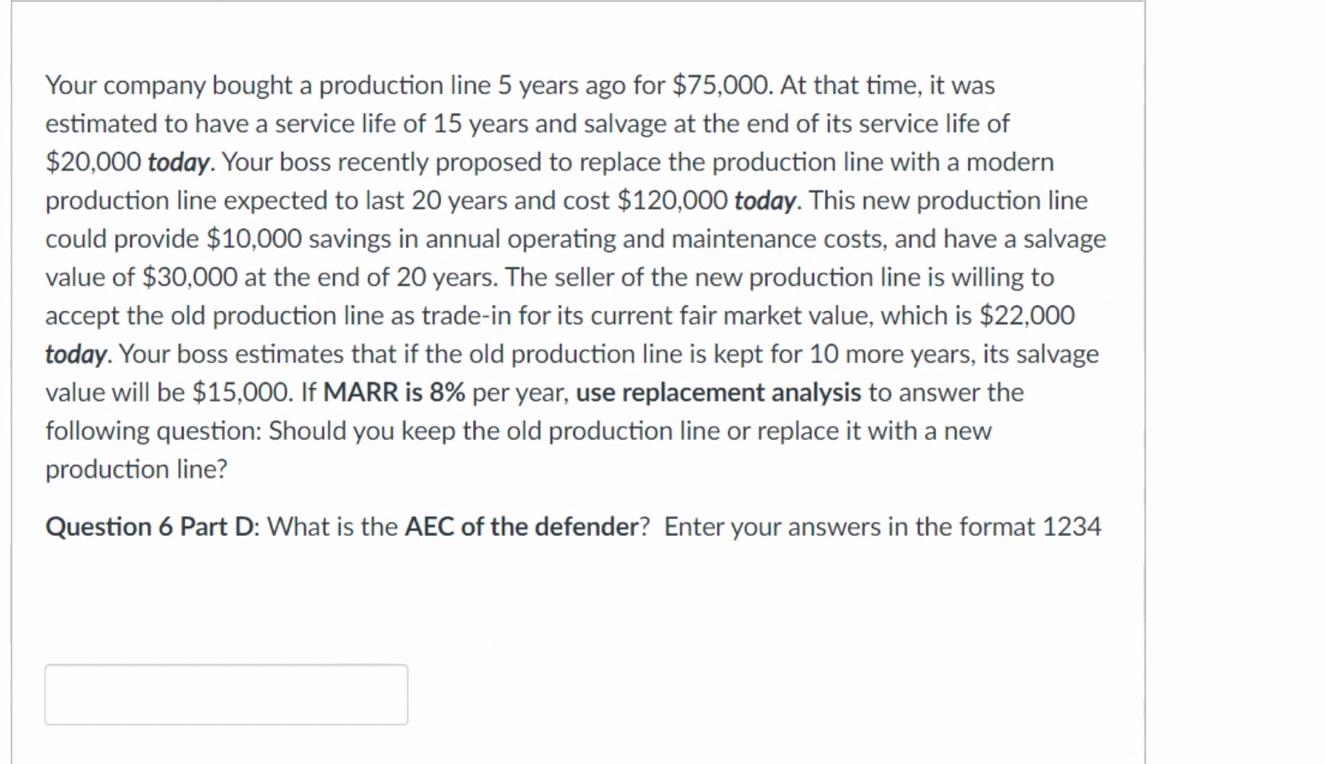Click the vertical border line on the right edge

point(1146,380)
